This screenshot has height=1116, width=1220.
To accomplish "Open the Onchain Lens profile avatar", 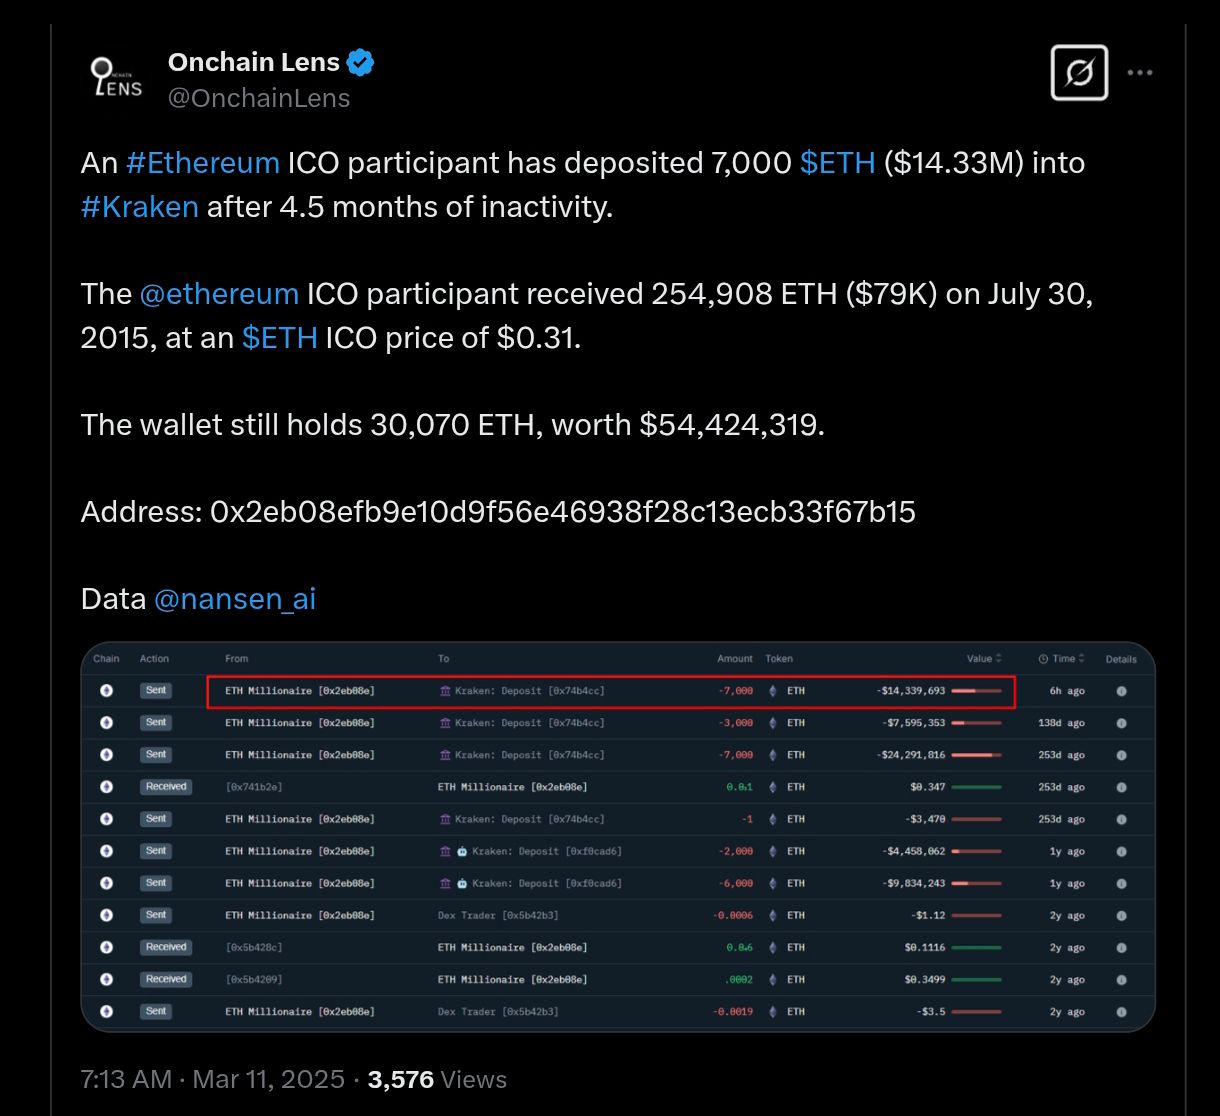I will [x=115, y=79].
